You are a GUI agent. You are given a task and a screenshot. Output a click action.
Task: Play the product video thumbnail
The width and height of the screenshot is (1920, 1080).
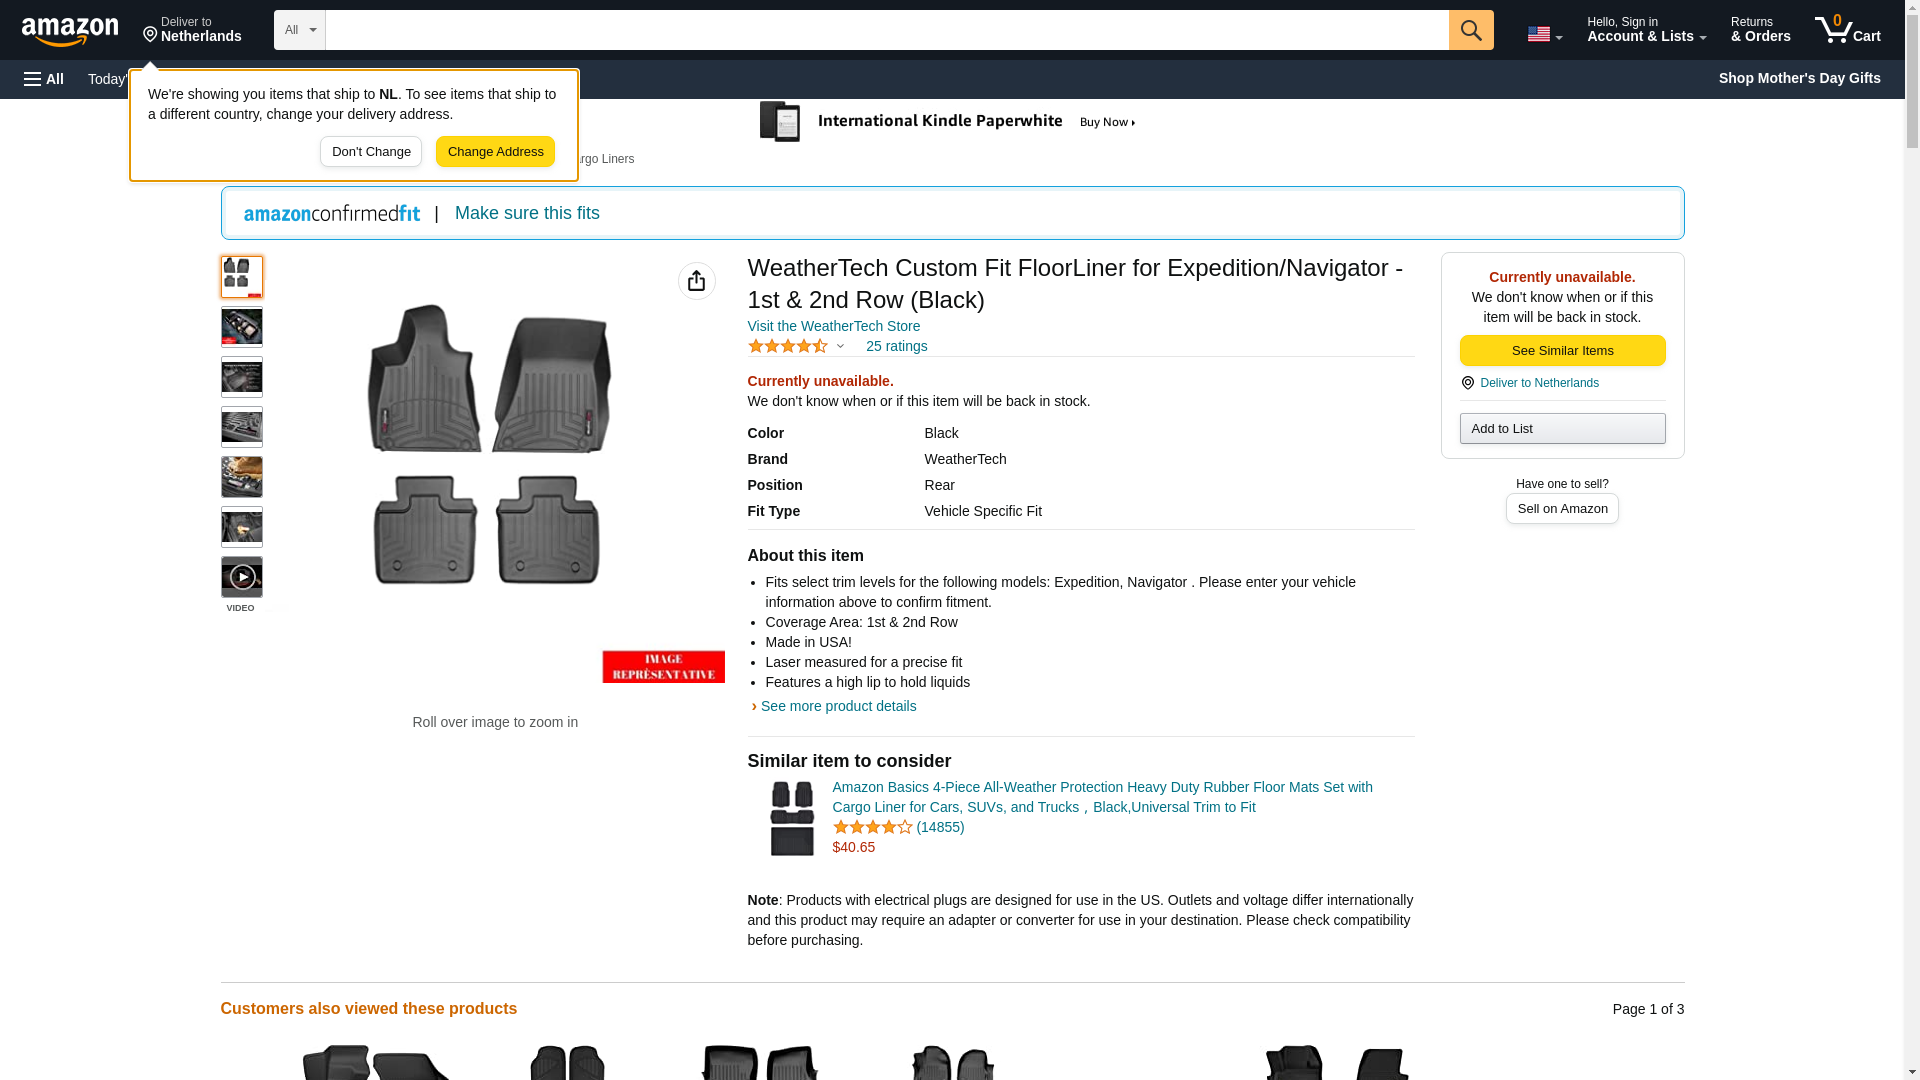click(242, 577)
